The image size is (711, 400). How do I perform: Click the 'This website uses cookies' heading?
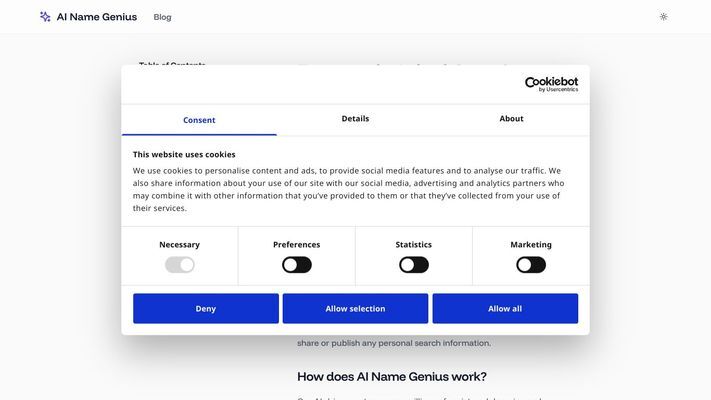[x=184, y=154]
